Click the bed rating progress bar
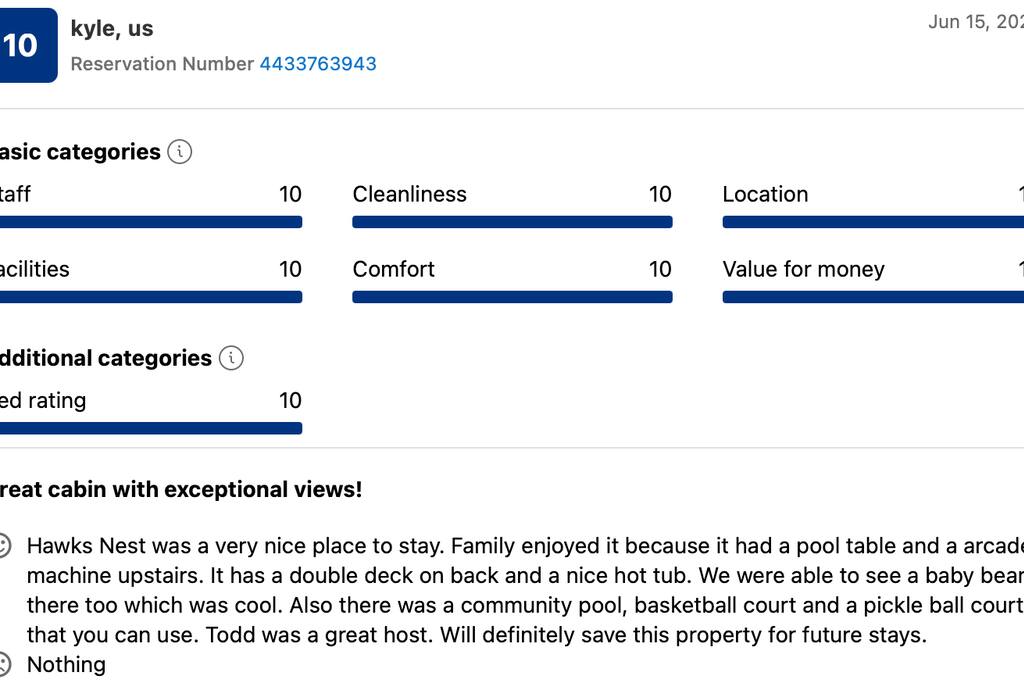1024x683 pixels. point(150,428)
